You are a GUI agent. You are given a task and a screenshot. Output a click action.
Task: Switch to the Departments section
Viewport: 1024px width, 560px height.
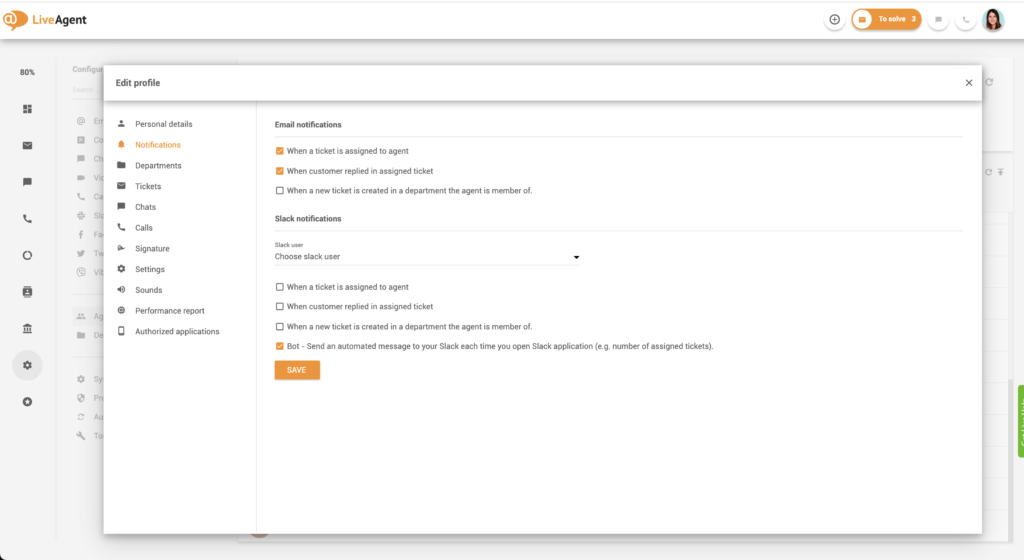pyautogui.click(x=158, y=166)
